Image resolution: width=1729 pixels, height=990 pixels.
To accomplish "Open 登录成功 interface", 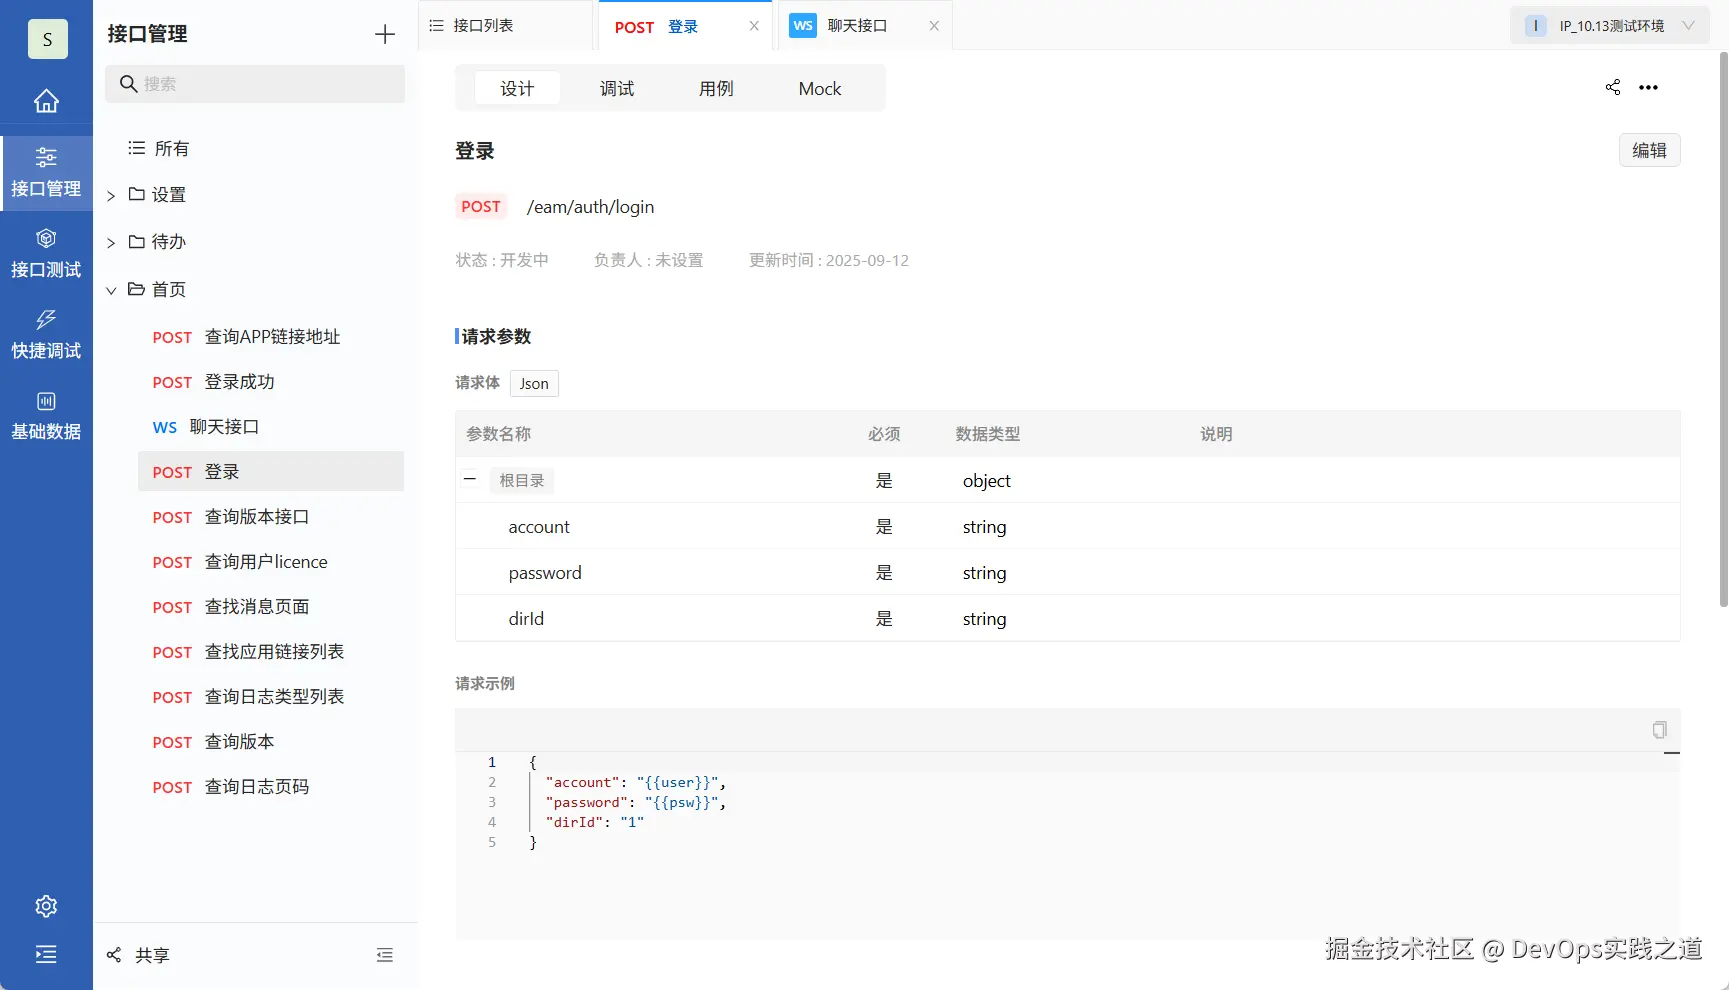I will [271, 382].
